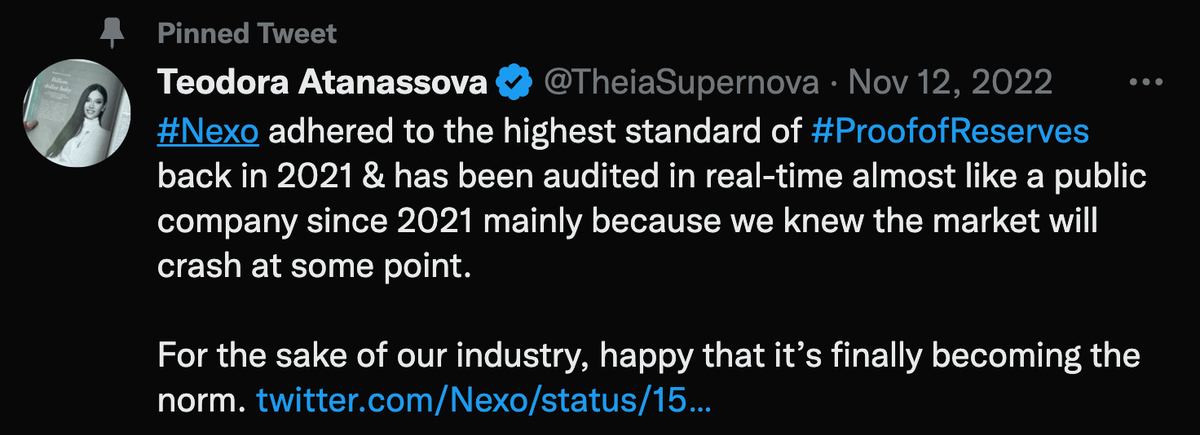
Task: Click the line starting "back in 2021"
Action: tap(650, 178)
